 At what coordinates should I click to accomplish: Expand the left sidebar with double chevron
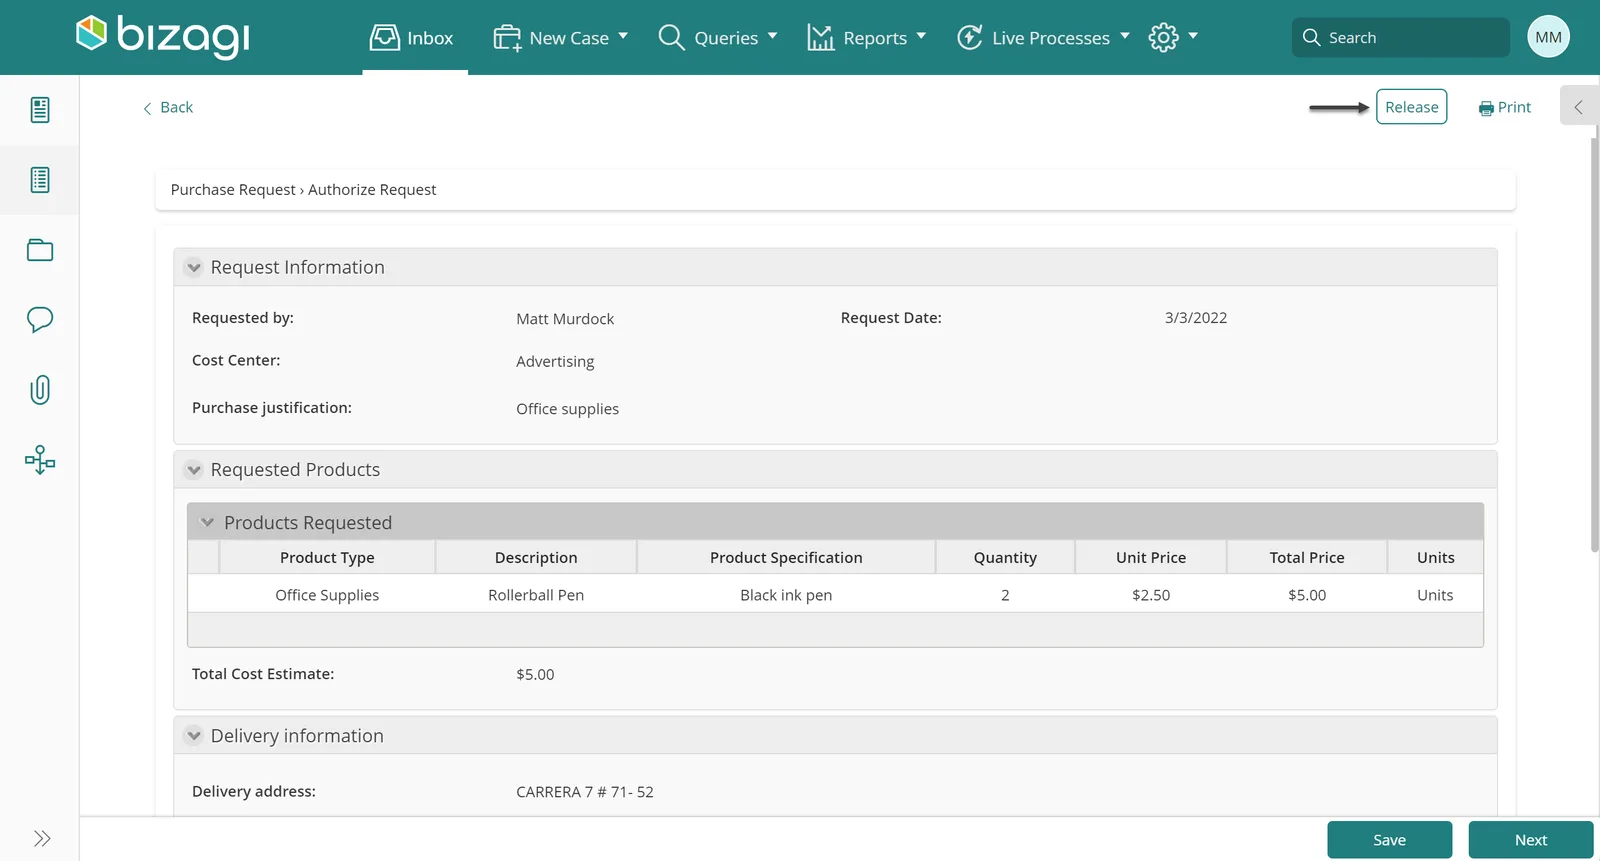[41, 838]
